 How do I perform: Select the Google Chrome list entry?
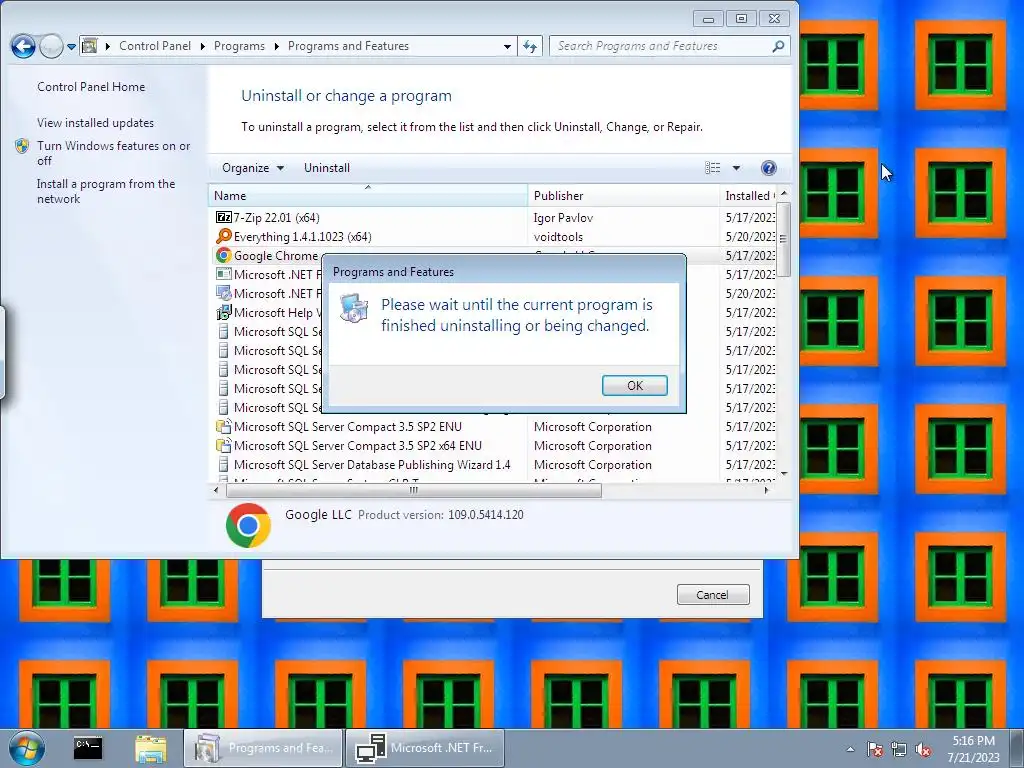pyautogui.click(x=494, y=255)
